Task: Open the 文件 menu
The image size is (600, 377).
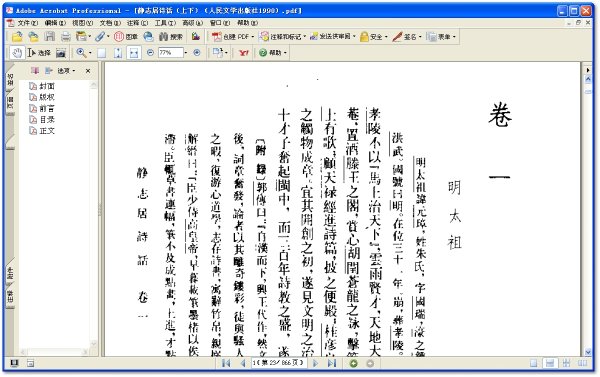Action: pos(28,23)
